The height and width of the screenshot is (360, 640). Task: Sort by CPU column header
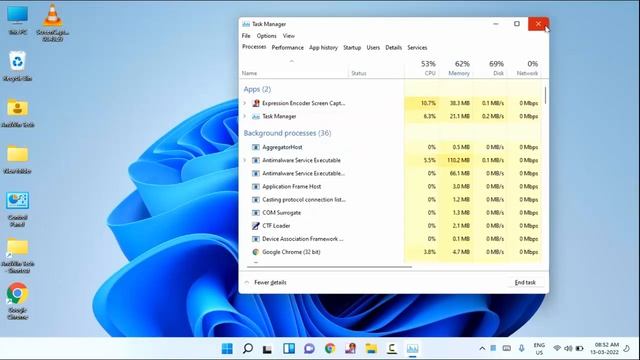422,68
